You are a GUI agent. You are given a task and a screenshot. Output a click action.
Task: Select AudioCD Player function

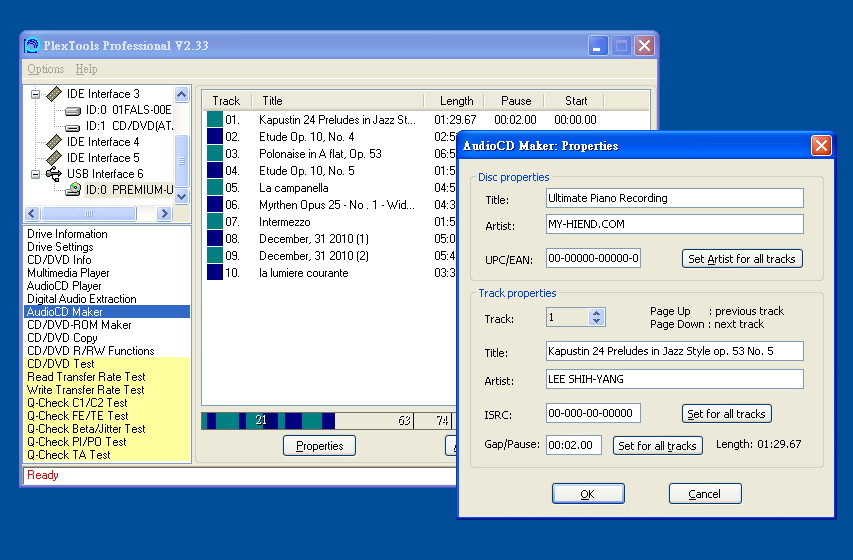[64, 286]
